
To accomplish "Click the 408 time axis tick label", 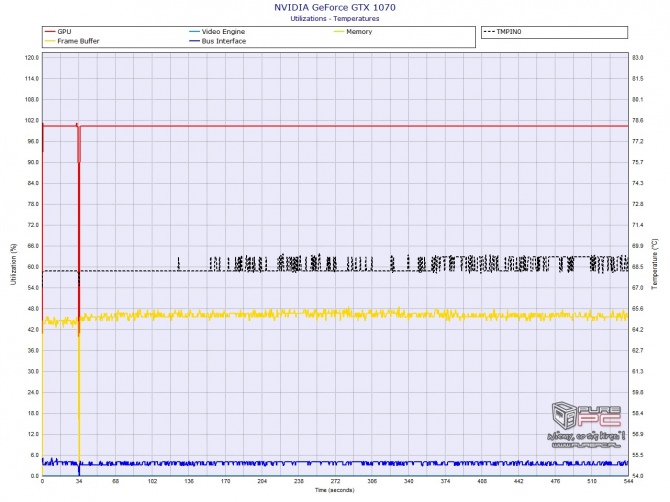I will [x=482, y=481].
